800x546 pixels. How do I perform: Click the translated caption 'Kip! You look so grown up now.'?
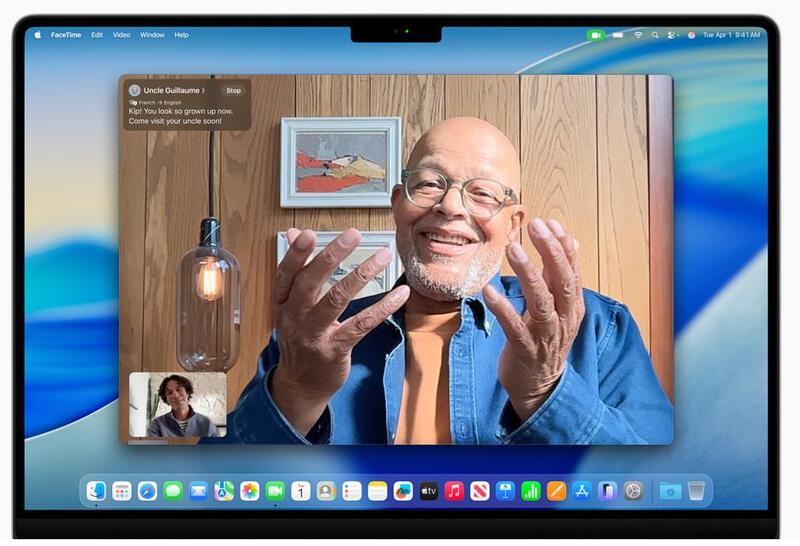click(x=181, y=111)
